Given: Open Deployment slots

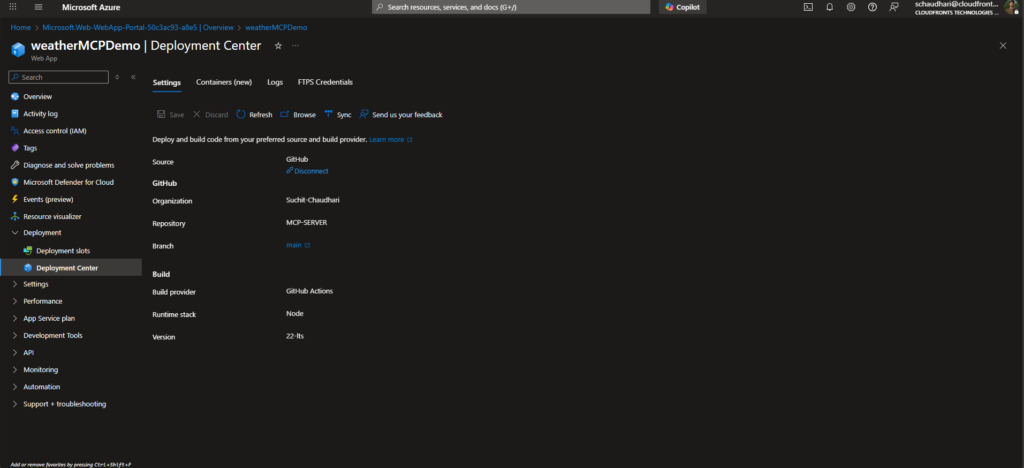Looking at the screenshot, I should (x=63, y=251).
